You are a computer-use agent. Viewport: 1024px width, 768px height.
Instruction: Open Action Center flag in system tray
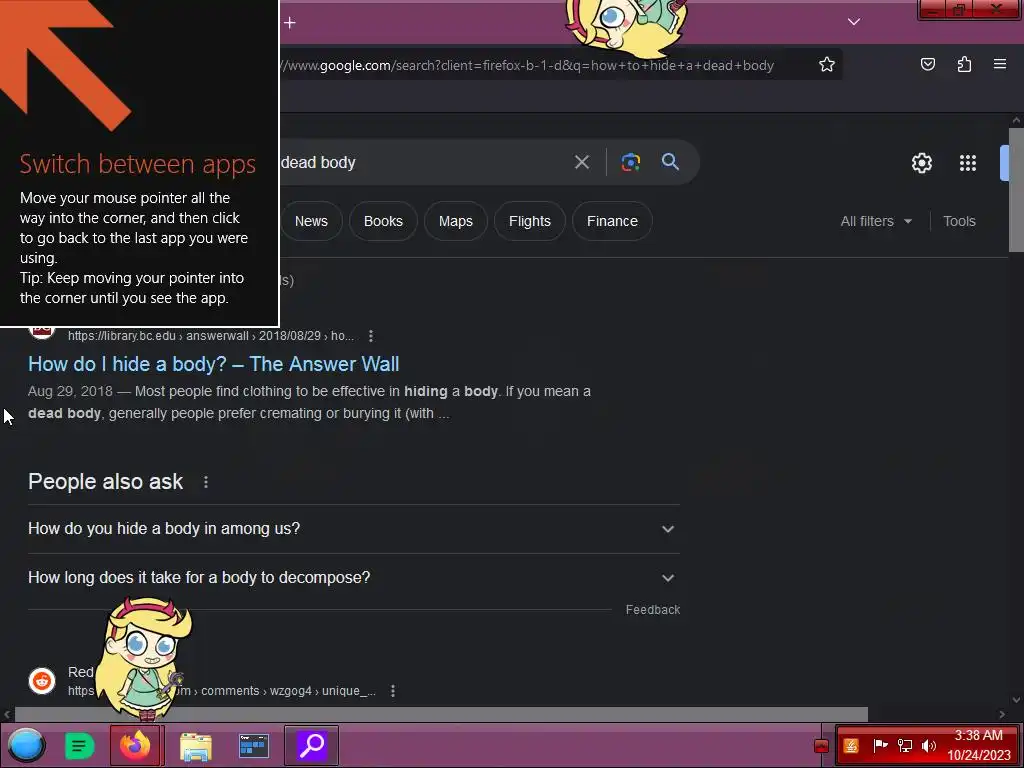(x=880, y=745)
